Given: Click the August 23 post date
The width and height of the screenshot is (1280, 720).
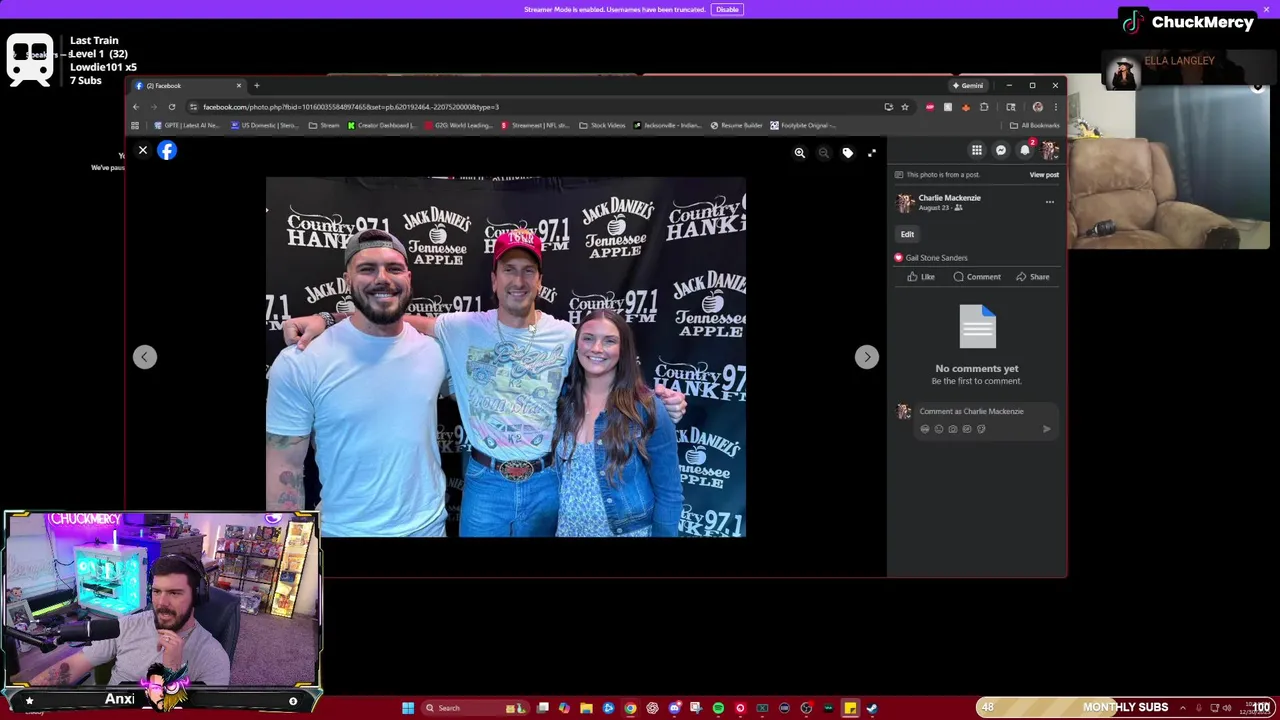Looking at the screenshot, I should pyautogui.click(x=934, y=208).
